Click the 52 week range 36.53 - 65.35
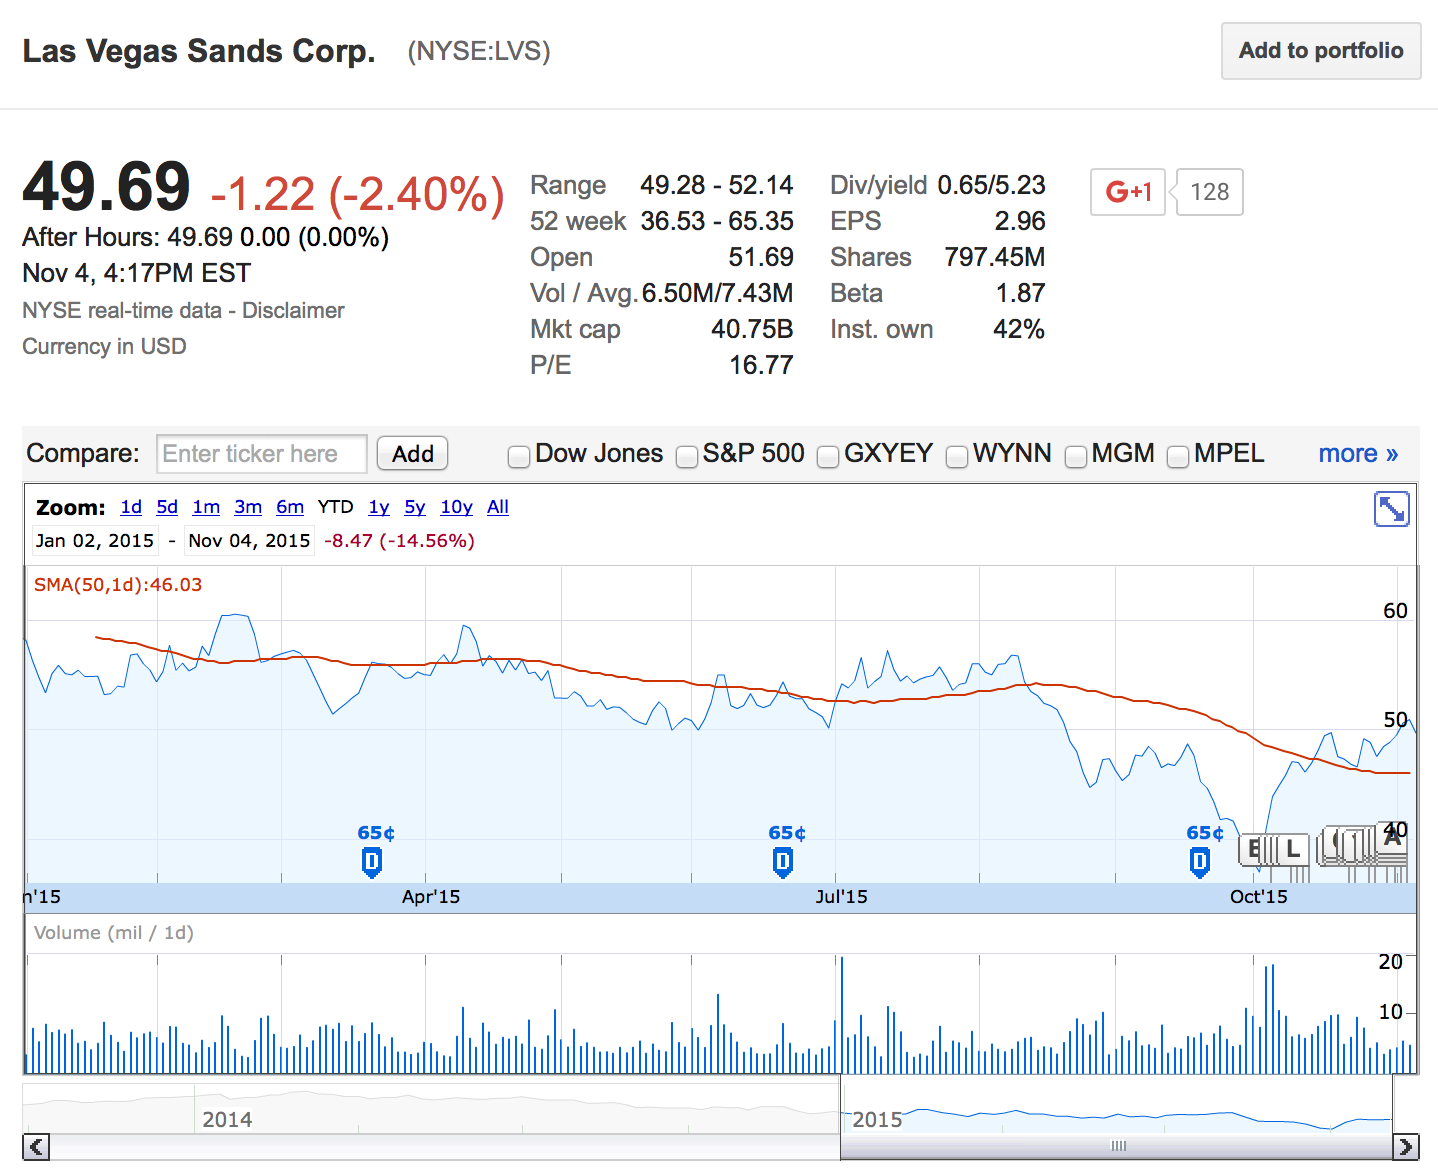Image resolution: width=1438 pixels, height=1174 pixels. (x=717, y=221)
